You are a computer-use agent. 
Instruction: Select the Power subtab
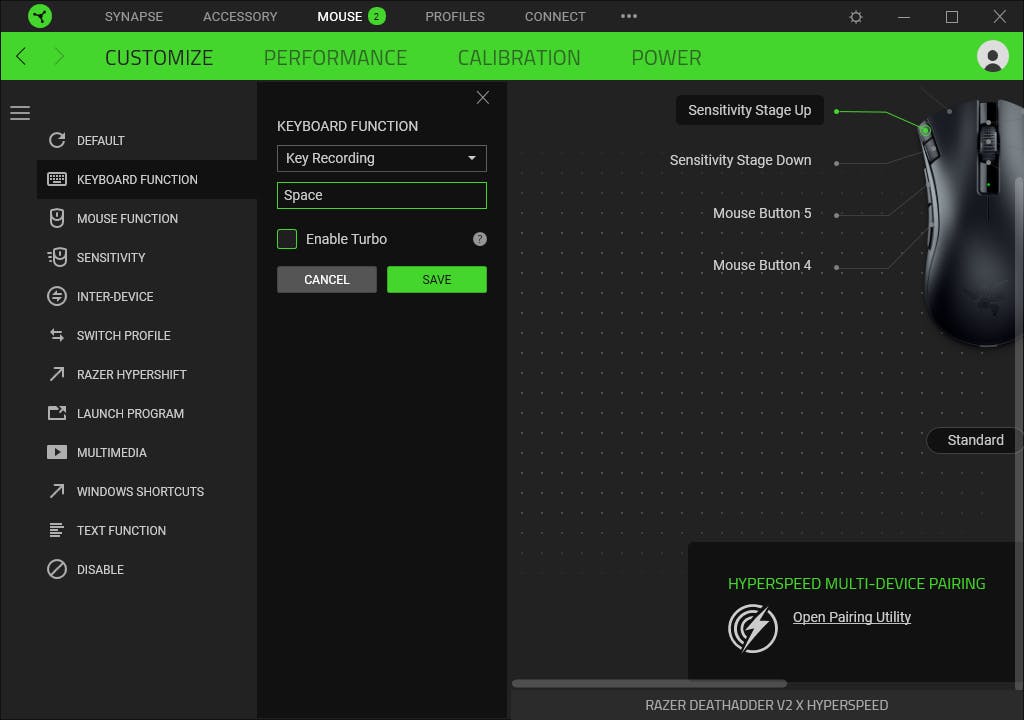pyautogui.click(x=666, y=57)
